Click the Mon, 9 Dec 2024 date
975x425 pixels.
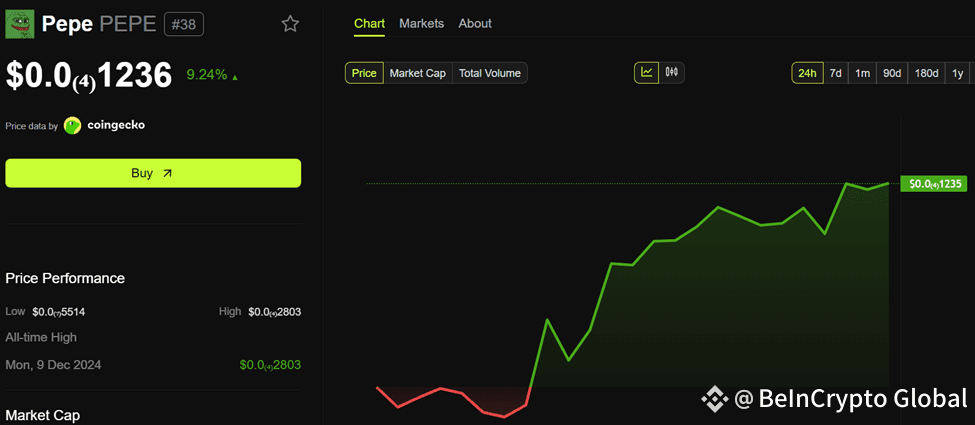pos(53,365)
